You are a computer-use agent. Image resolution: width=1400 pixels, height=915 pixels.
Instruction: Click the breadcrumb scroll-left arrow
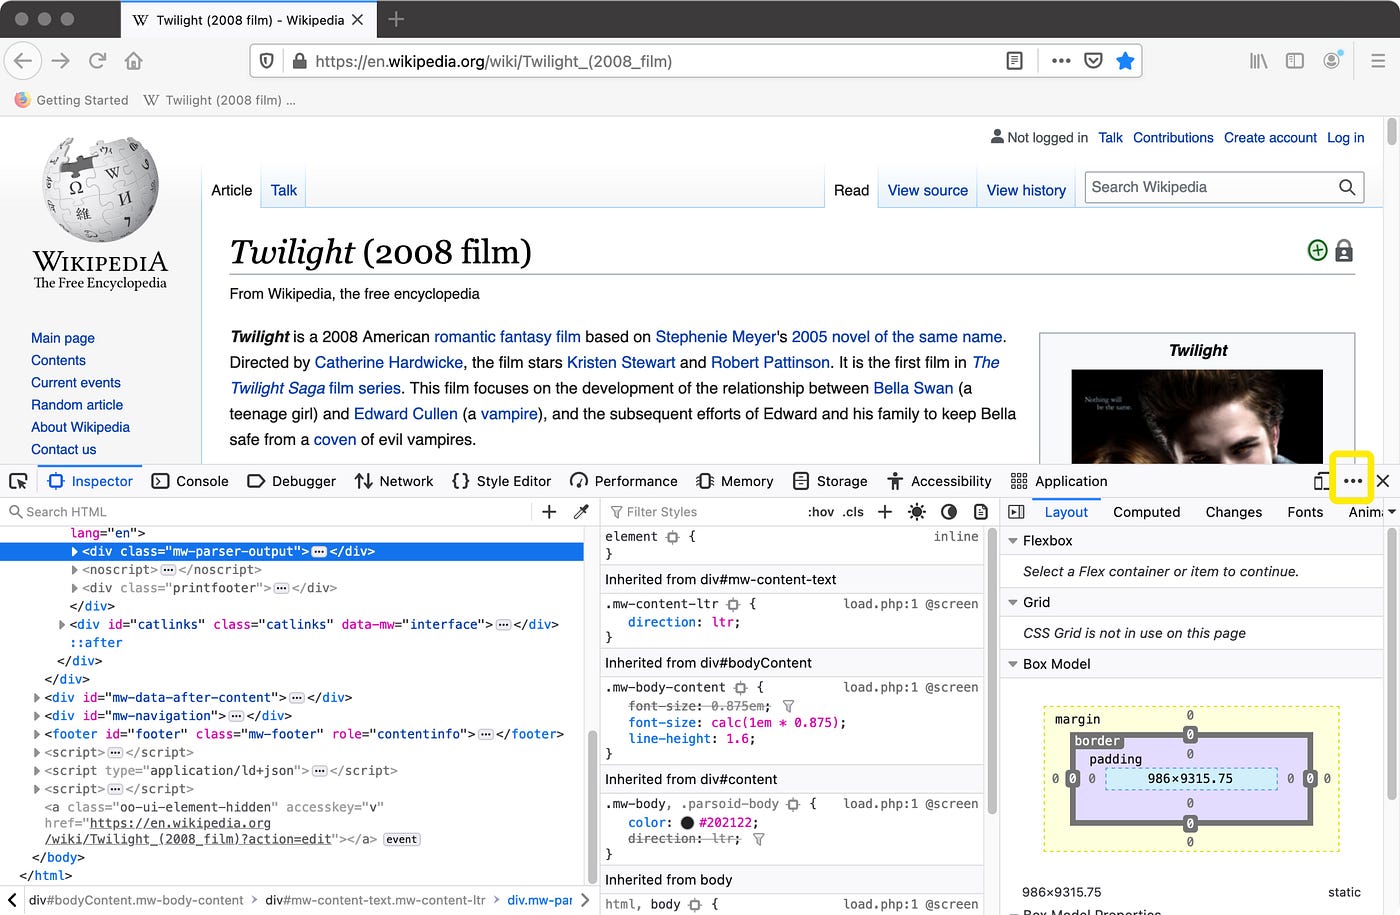click(x=12, y=900)
